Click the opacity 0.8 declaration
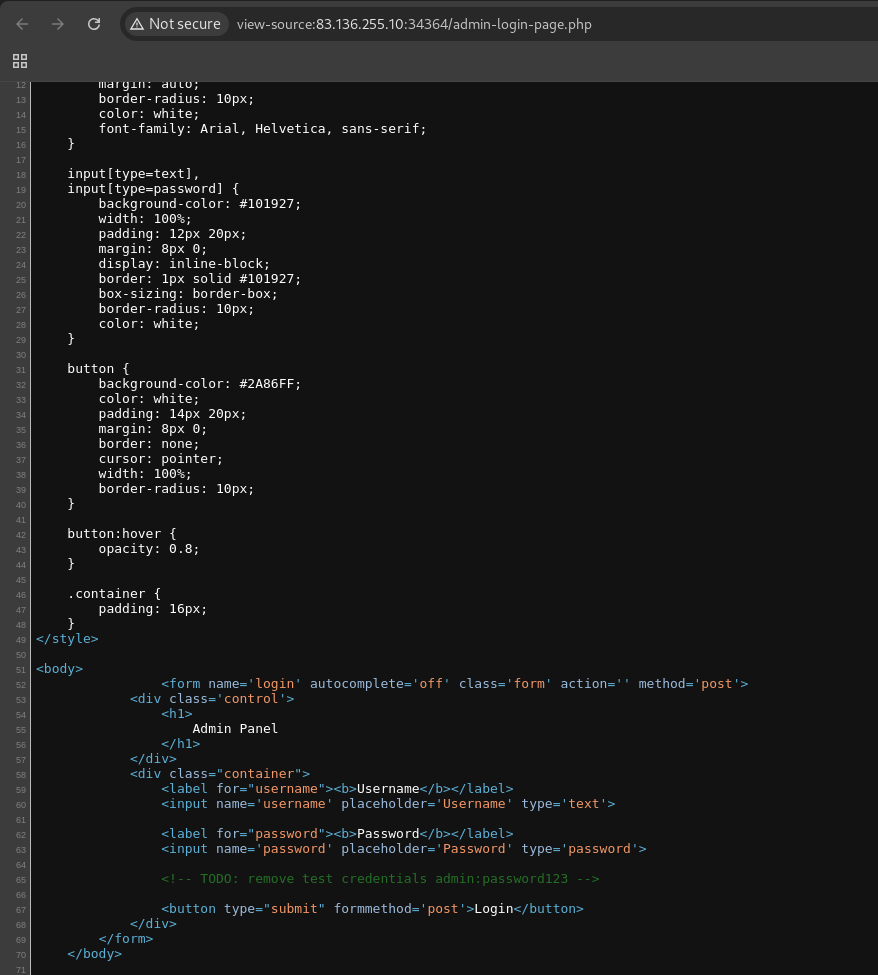 pyautogui.click(x=149, y=549)
